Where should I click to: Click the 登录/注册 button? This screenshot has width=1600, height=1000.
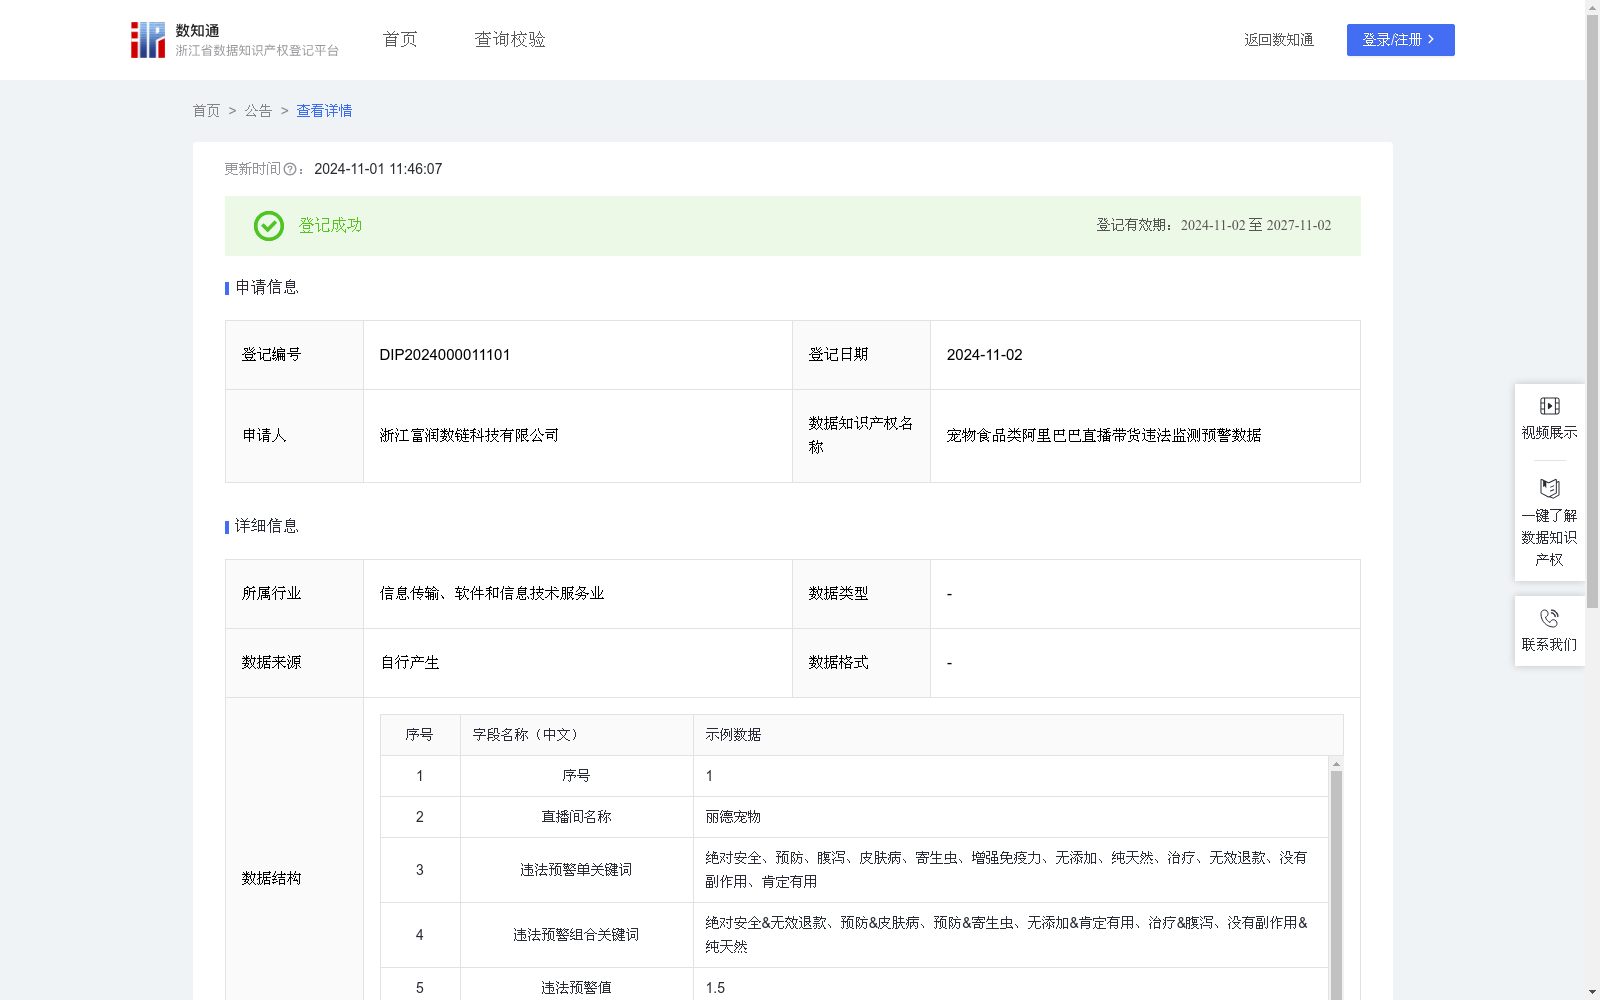pyautogui.click(x=1401, y=40)
